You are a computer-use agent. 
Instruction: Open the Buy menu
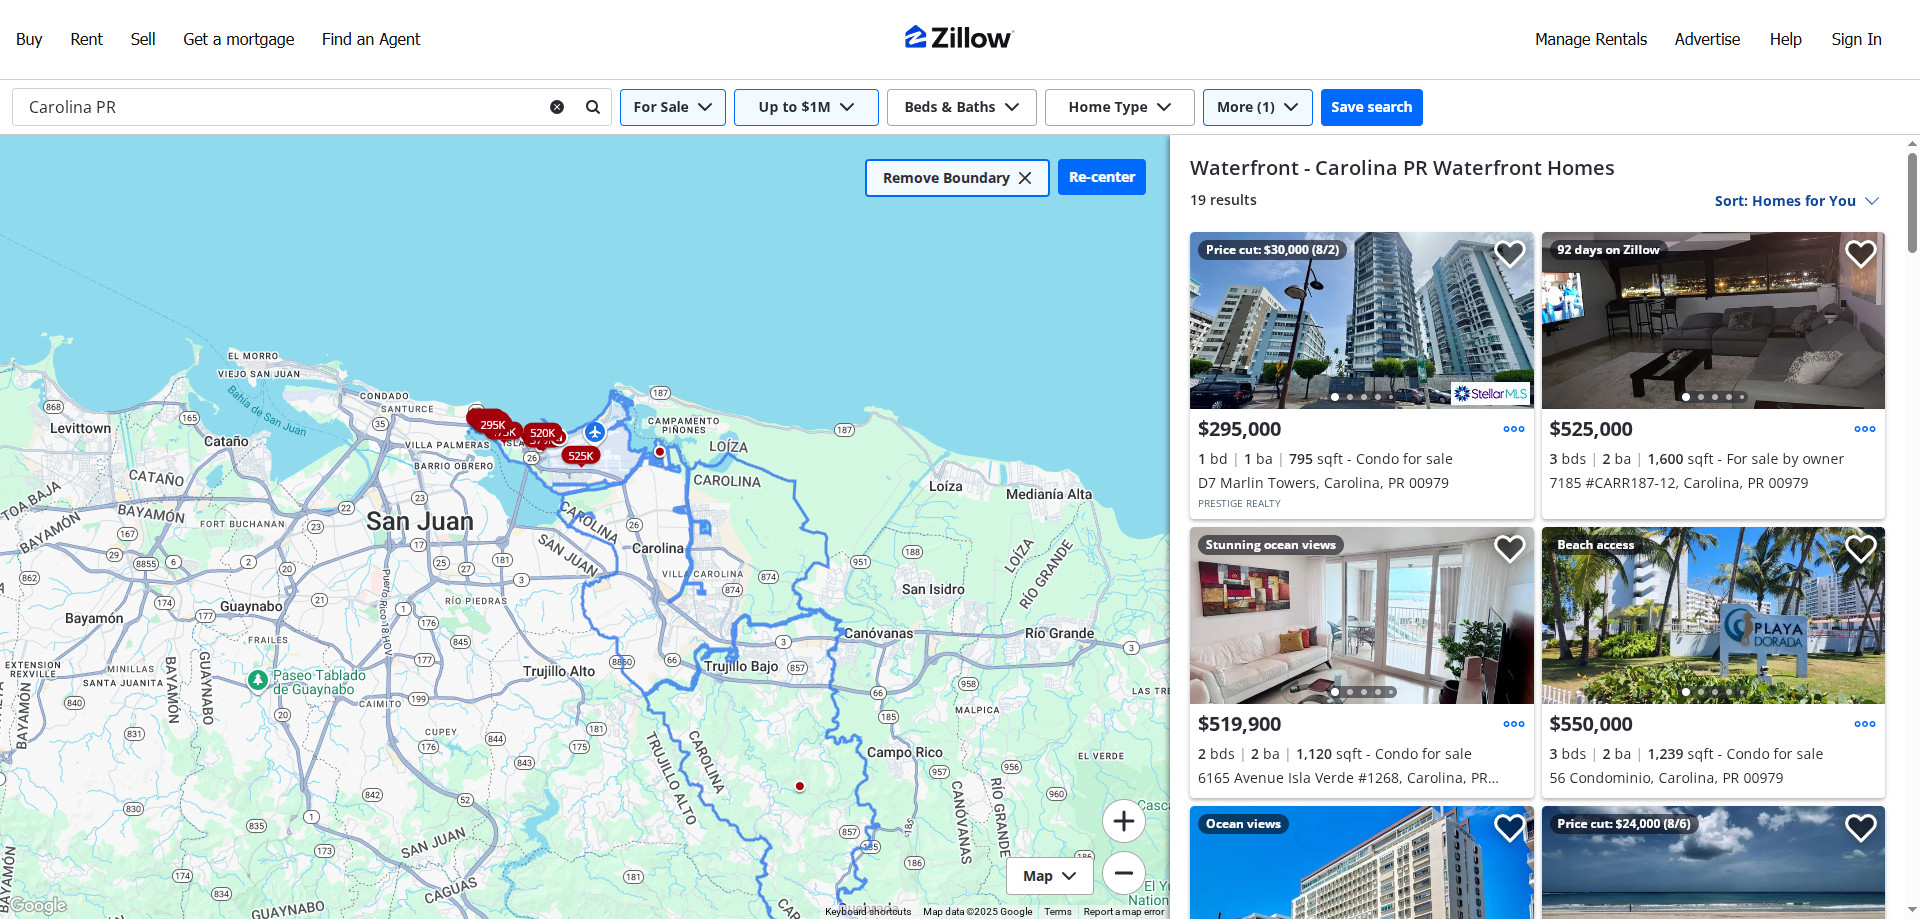coord(29,39)
